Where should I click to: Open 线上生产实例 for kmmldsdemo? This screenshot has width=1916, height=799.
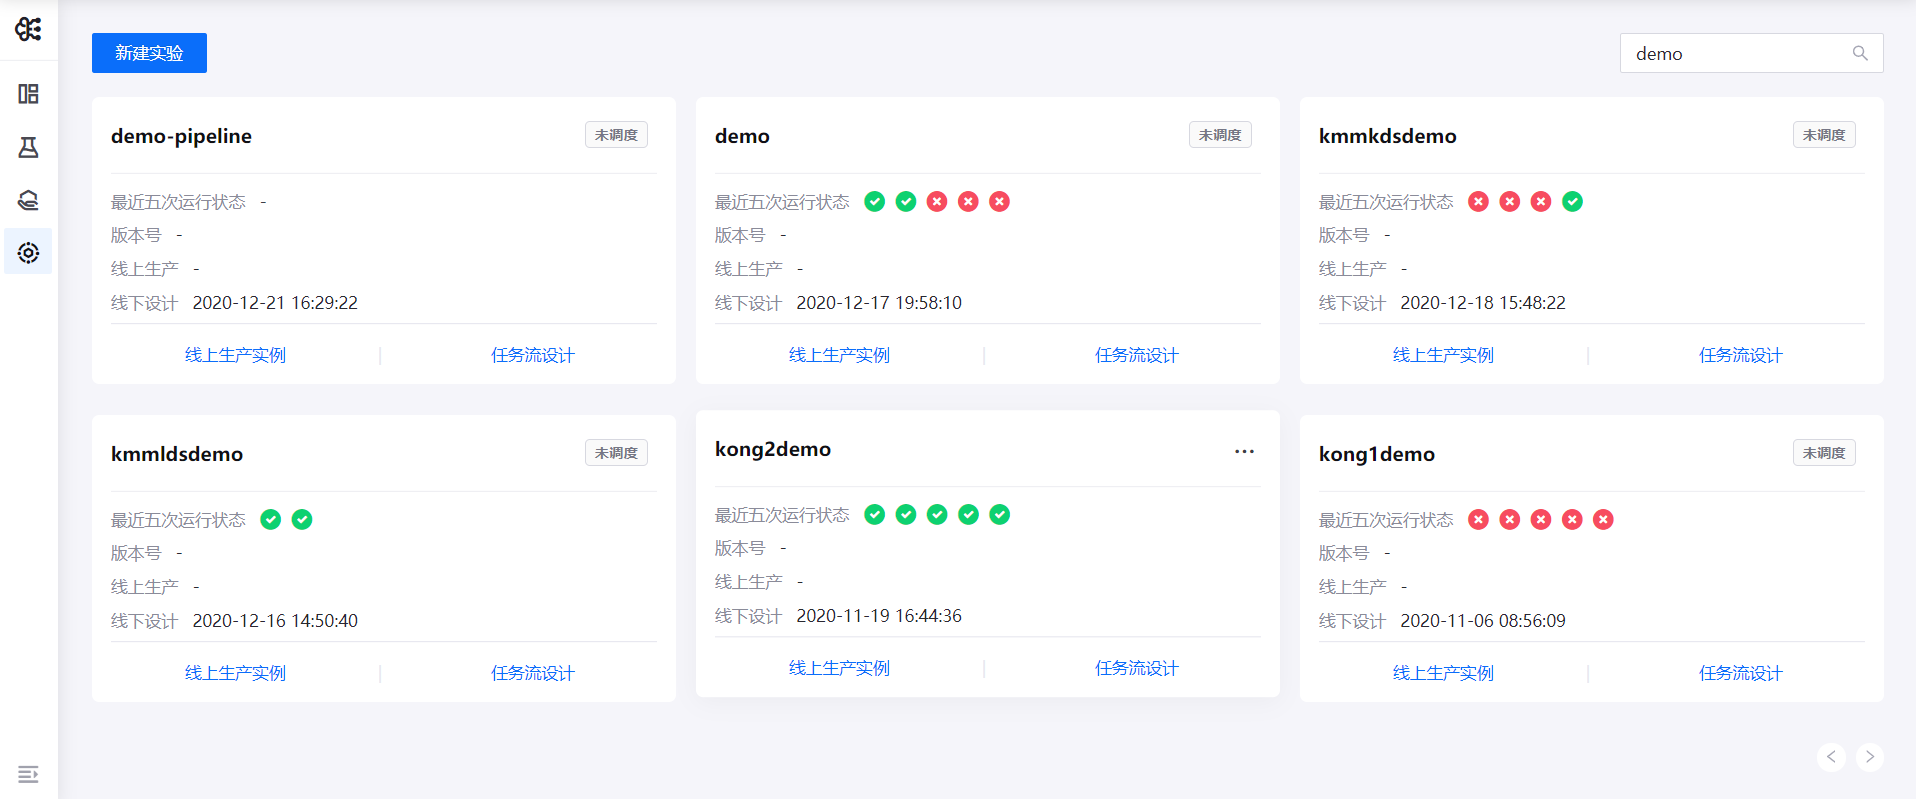pyautogui.click(x=235, y=673)
